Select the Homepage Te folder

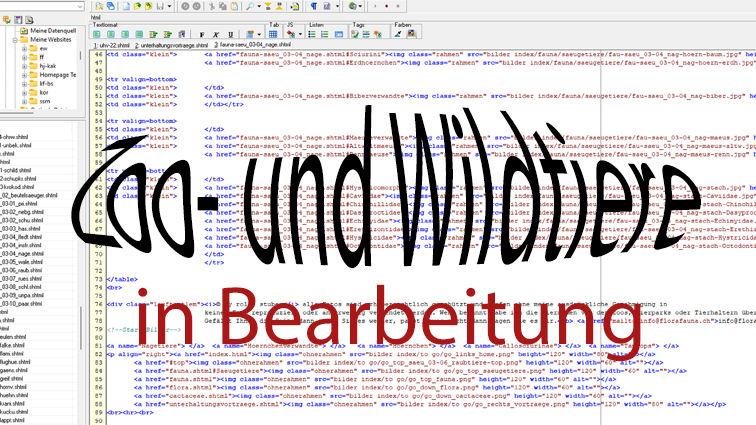click(x=57, y=75)
